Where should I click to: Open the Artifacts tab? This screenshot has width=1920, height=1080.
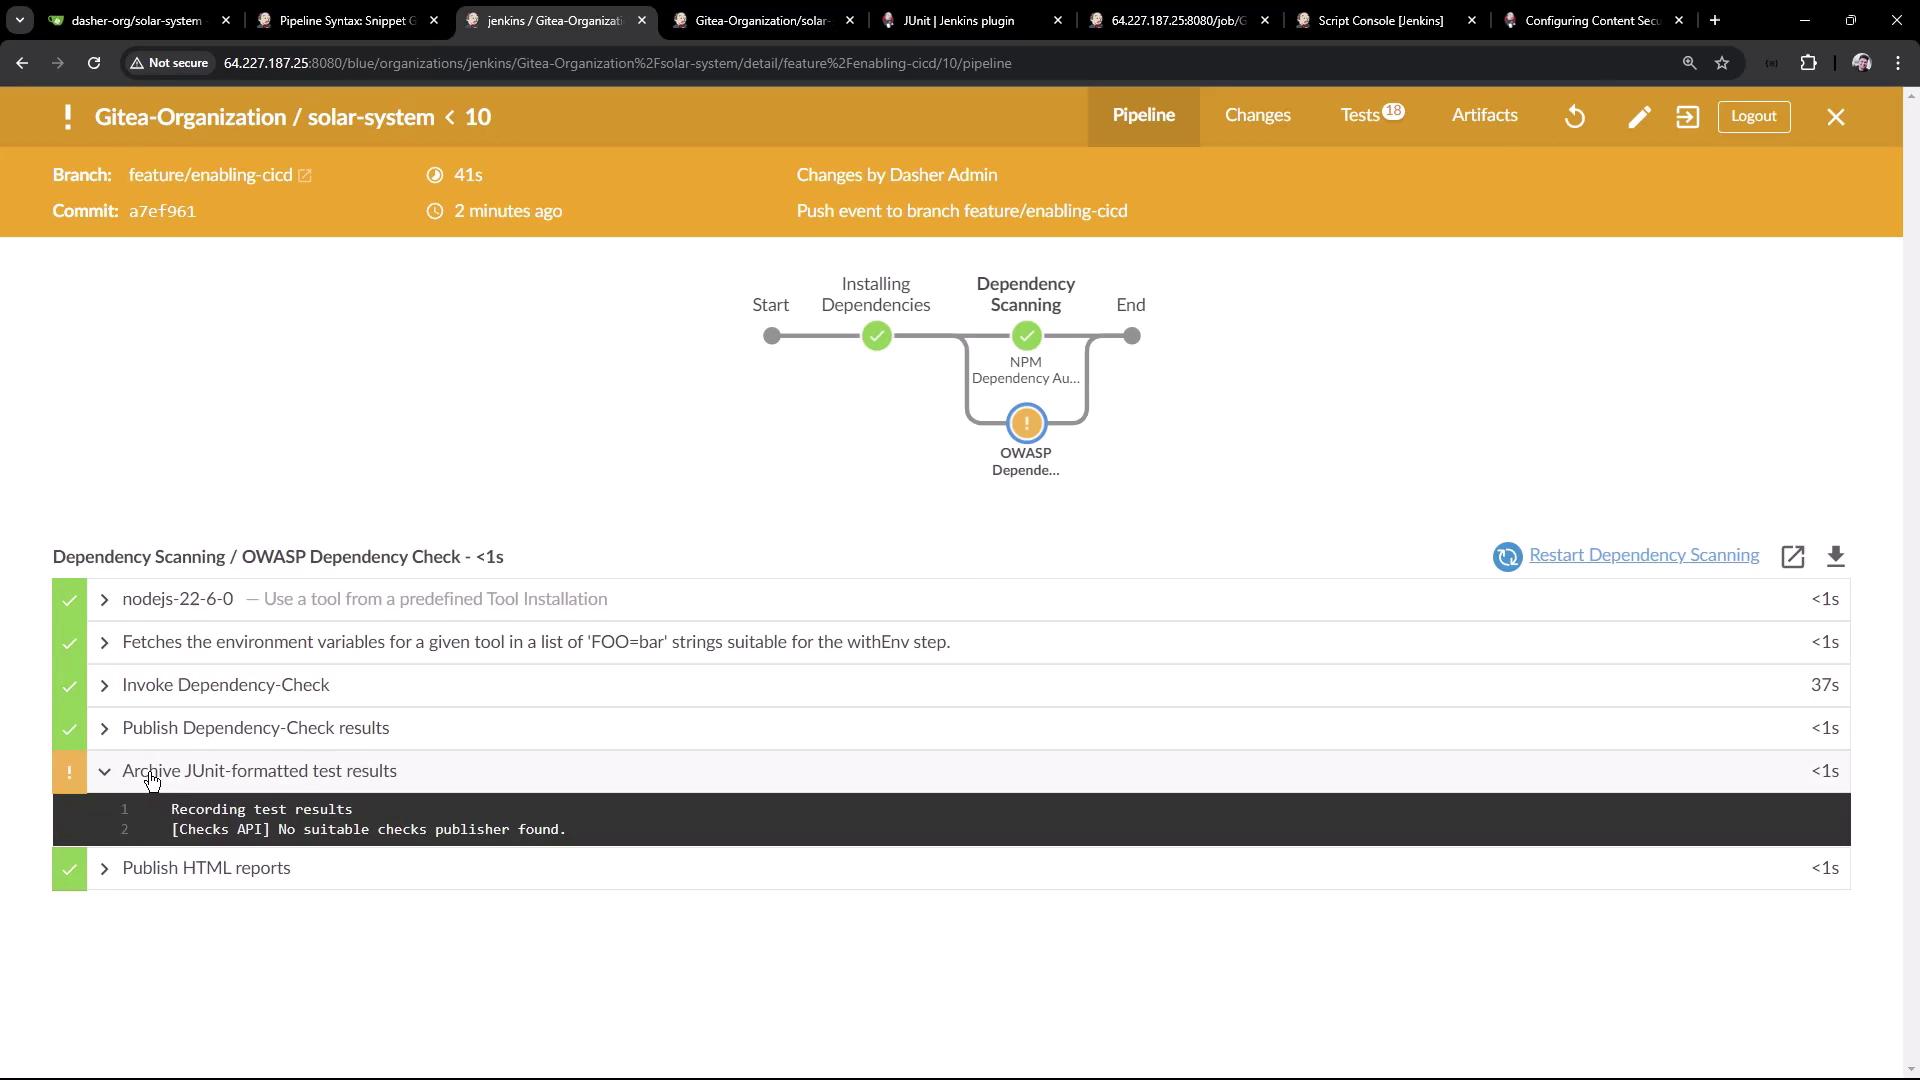pos(1484,116)
